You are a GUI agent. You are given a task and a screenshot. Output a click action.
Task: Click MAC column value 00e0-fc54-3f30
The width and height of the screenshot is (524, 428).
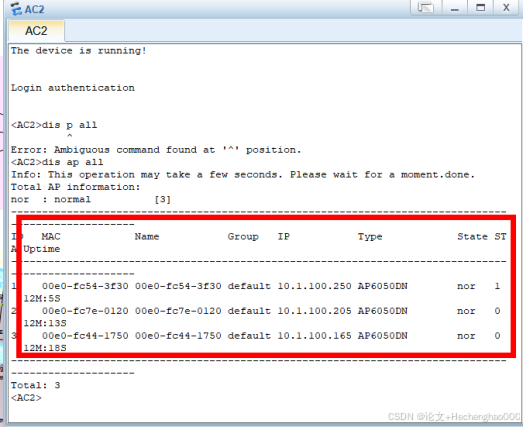coord(85,286)
